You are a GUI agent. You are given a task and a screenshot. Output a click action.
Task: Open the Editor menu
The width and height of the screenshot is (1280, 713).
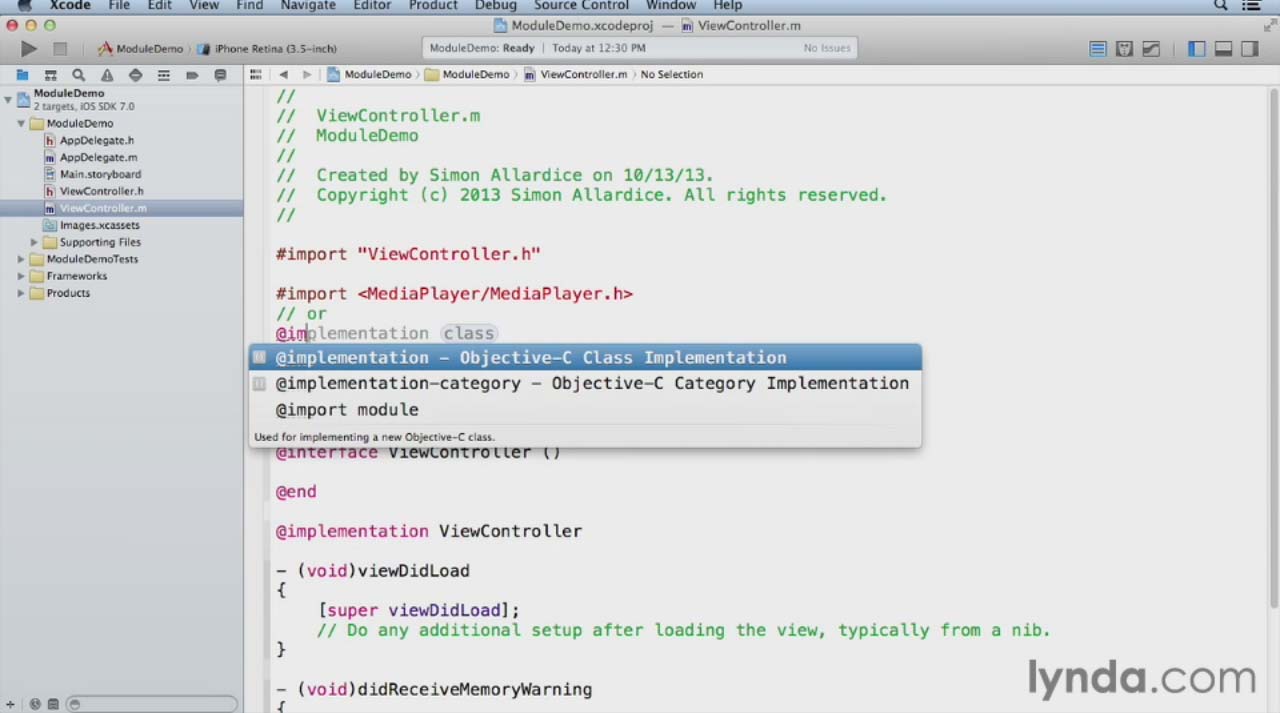point(372,6)
